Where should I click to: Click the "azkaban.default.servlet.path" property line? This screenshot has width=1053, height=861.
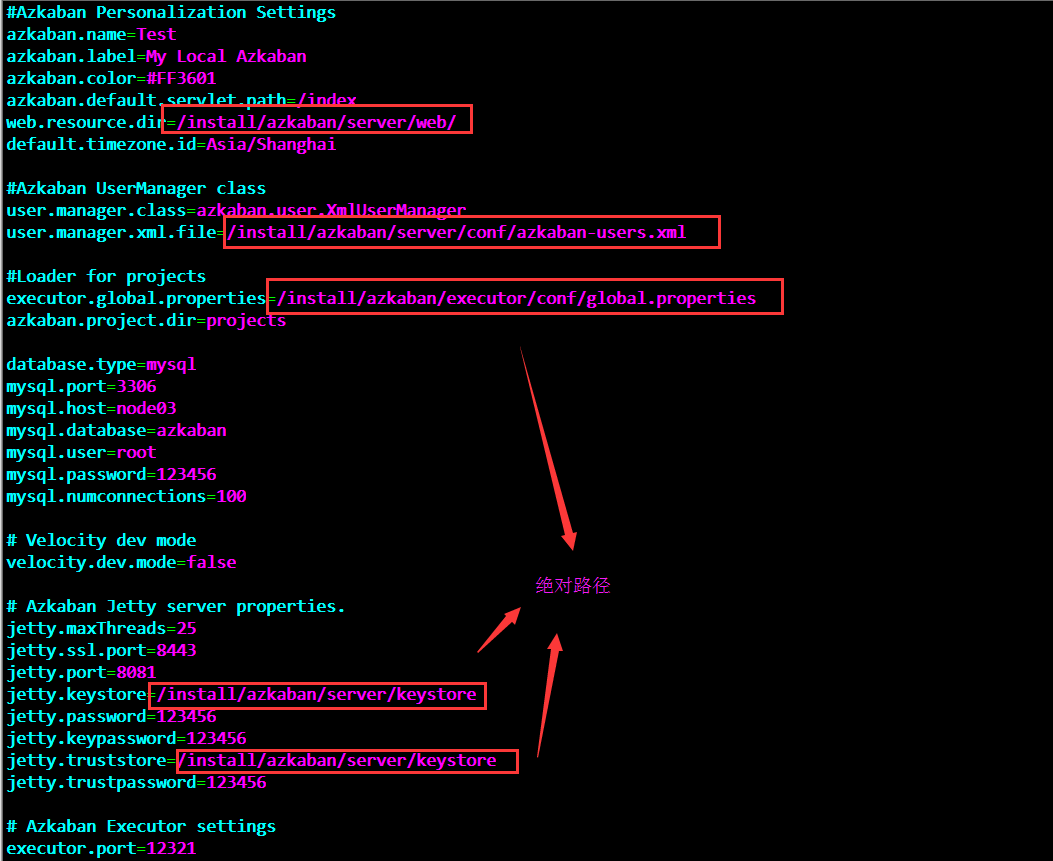tap(181, 100)
